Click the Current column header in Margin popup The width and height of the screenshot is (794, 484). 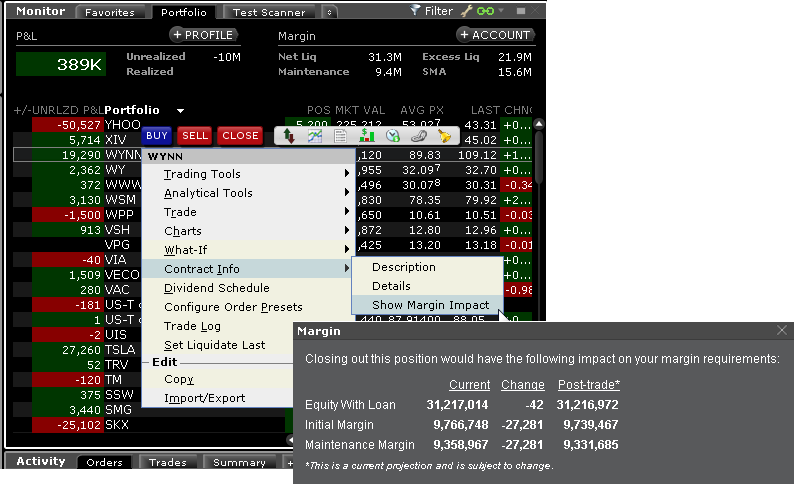pyautogui.click(x=469, y=385)
